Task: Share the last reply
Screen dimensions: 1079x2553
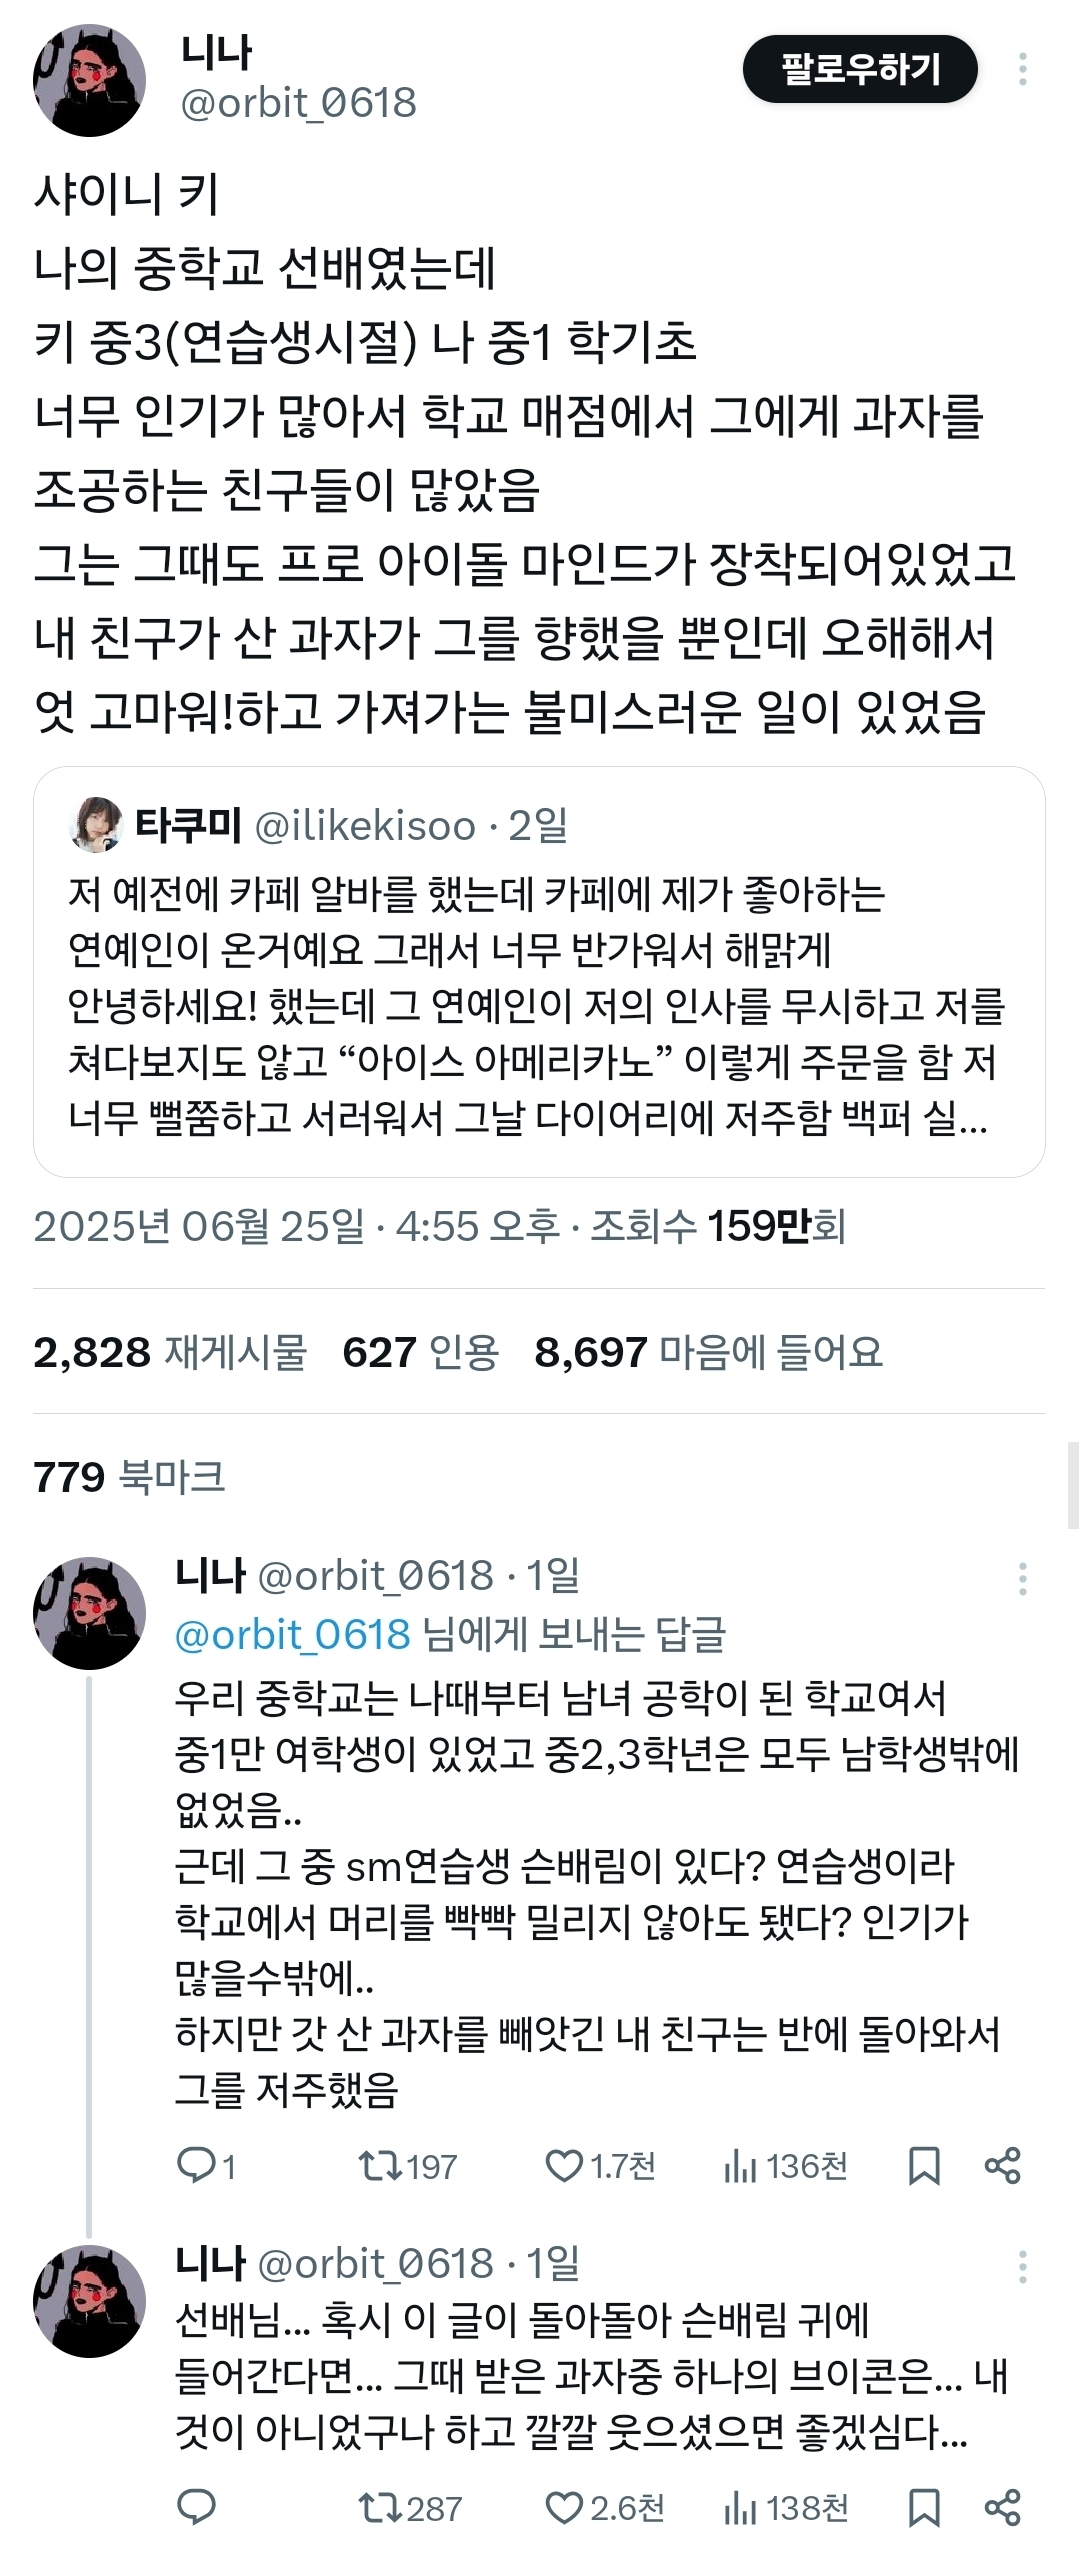Action: point(1002,2508)
